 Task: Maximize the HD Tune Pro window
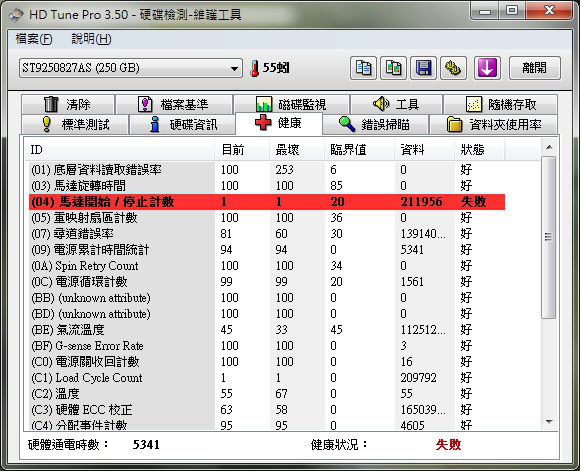point(512,11)
